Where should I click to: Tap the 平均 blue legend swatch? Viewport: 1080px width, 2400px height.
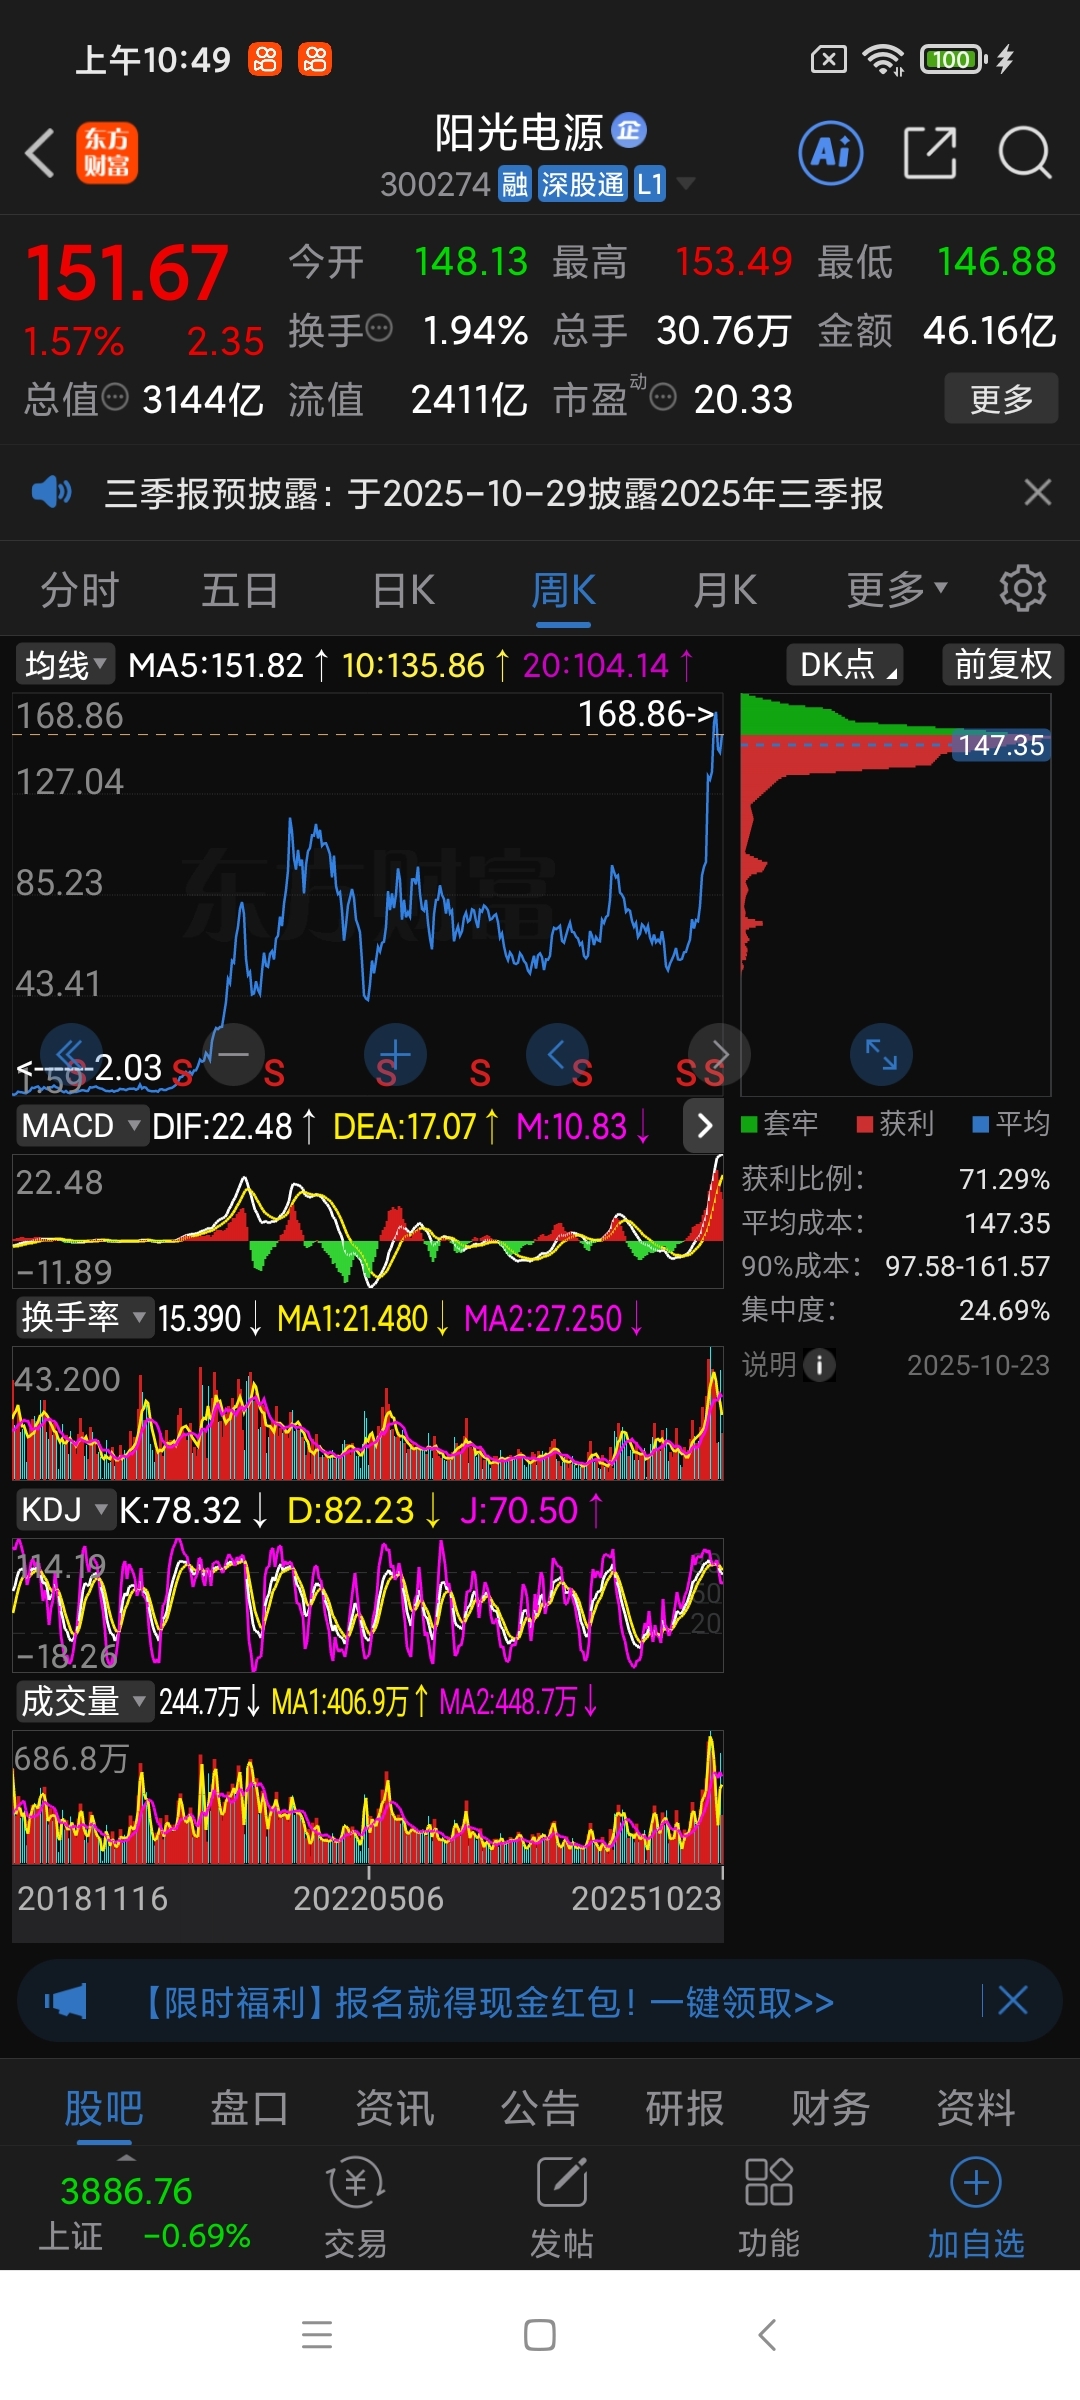coord(981,1124)
